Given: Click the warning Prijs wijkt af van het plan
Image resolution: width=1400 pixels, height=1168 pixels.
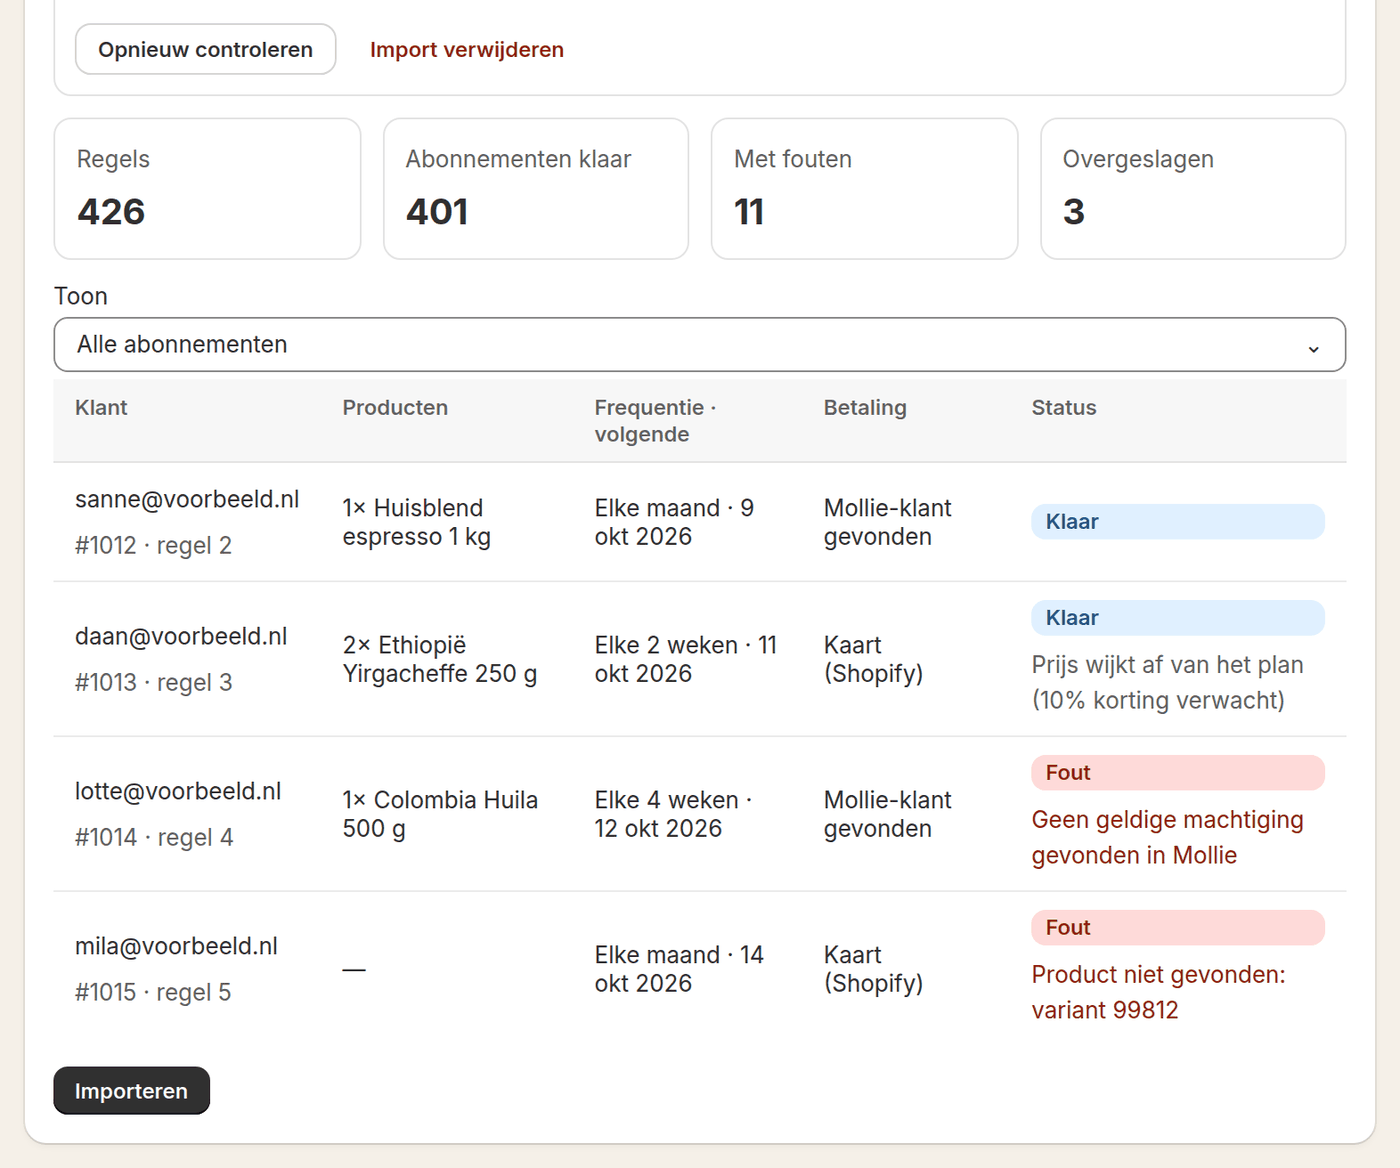Looking at the screenshot, I should coord(1168,683).
